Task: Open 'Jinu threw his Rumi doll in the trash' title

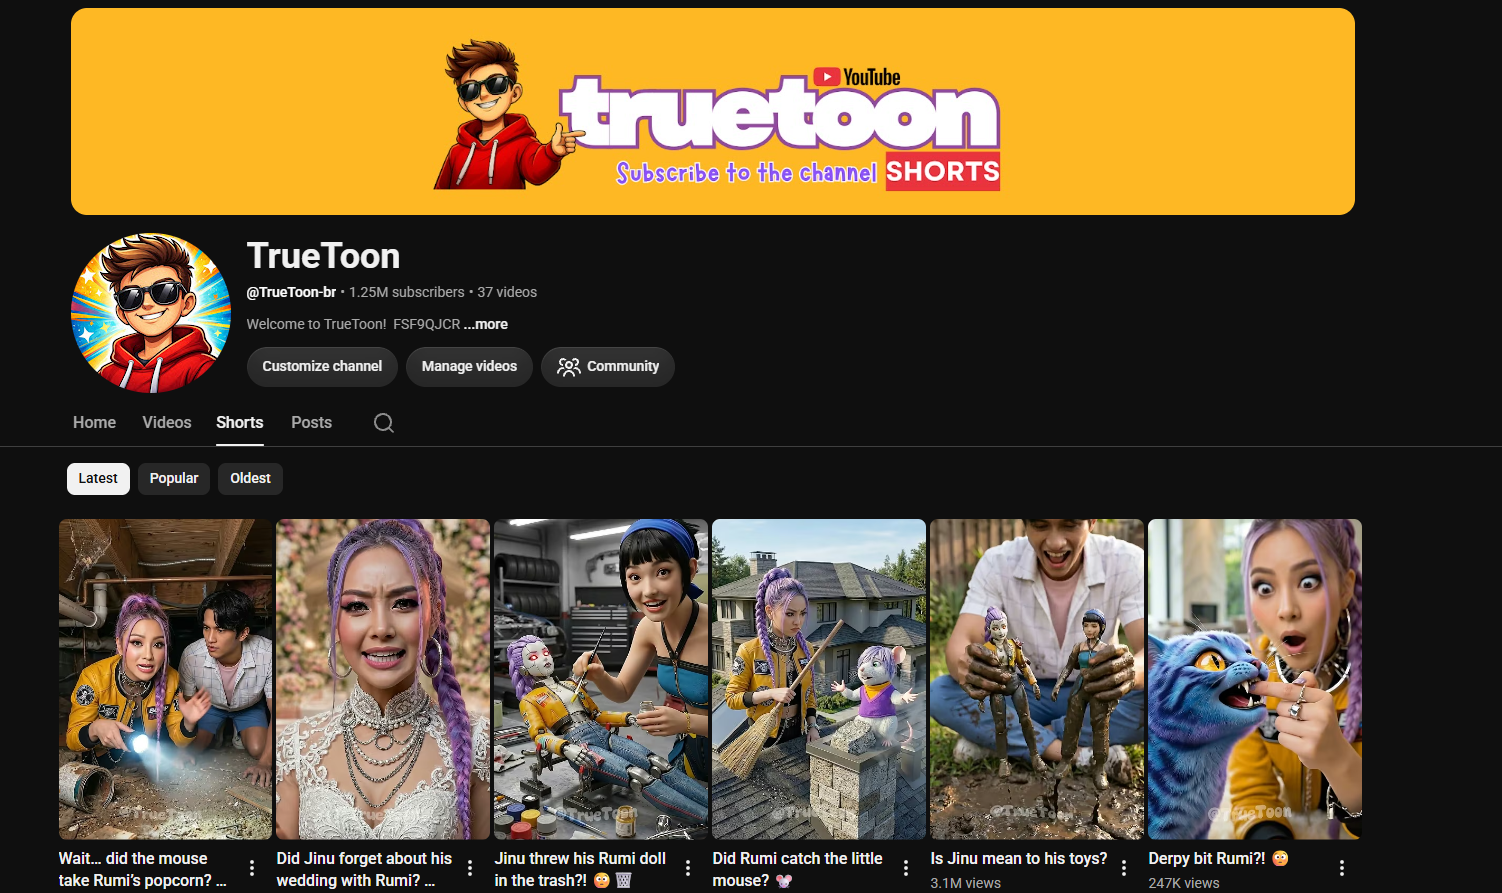Action: point(580,869)
